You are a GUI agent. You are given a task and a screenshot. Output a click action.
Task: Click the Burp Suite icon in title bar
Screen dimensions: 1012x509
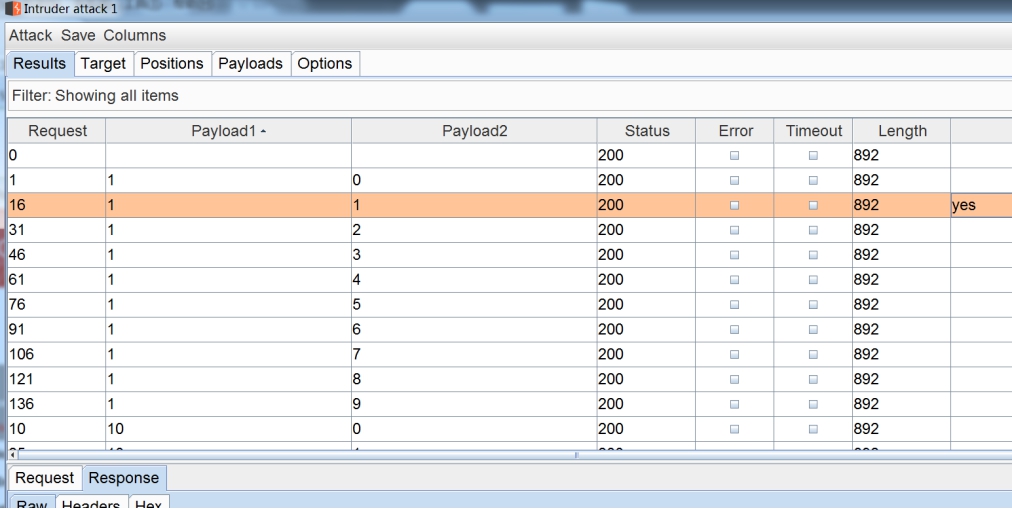(13, 9)
